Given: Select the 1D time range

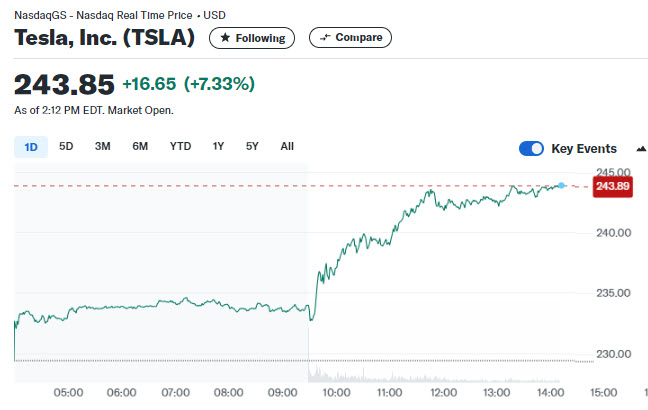Looking at the screenshot, I should [31, 147].
